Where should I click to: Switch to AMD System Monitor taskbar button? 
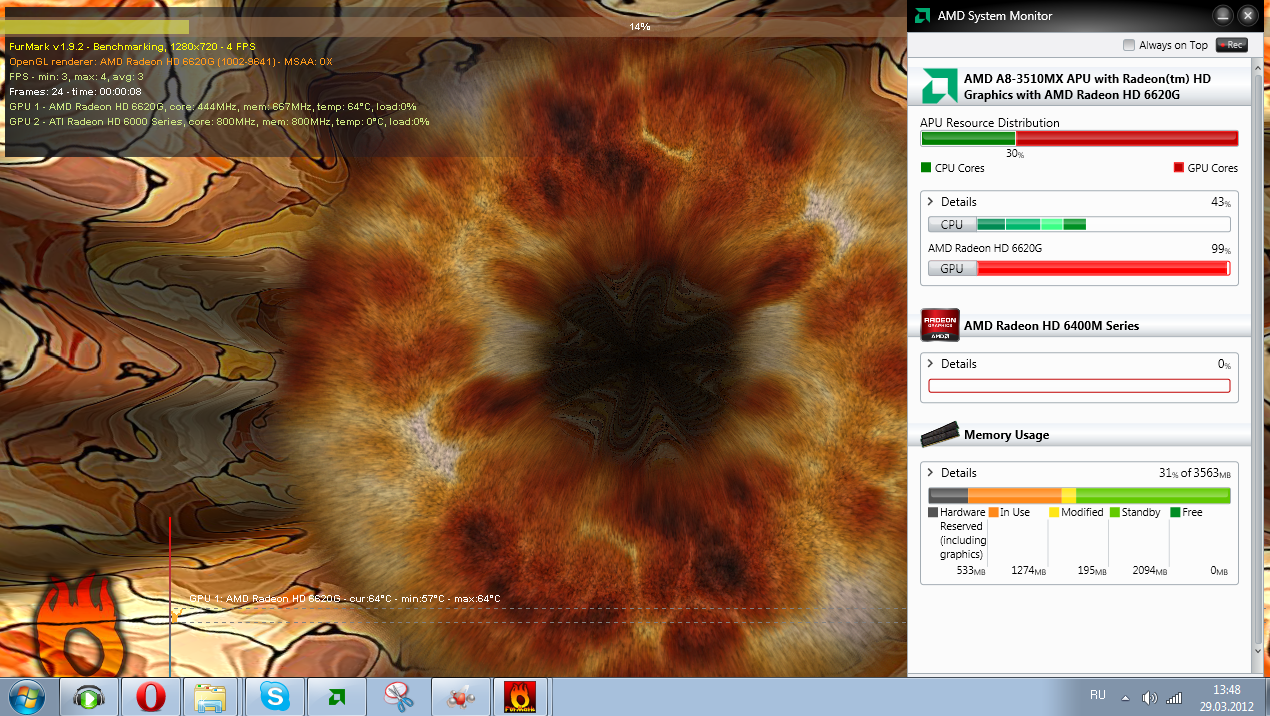click(336, 696)
